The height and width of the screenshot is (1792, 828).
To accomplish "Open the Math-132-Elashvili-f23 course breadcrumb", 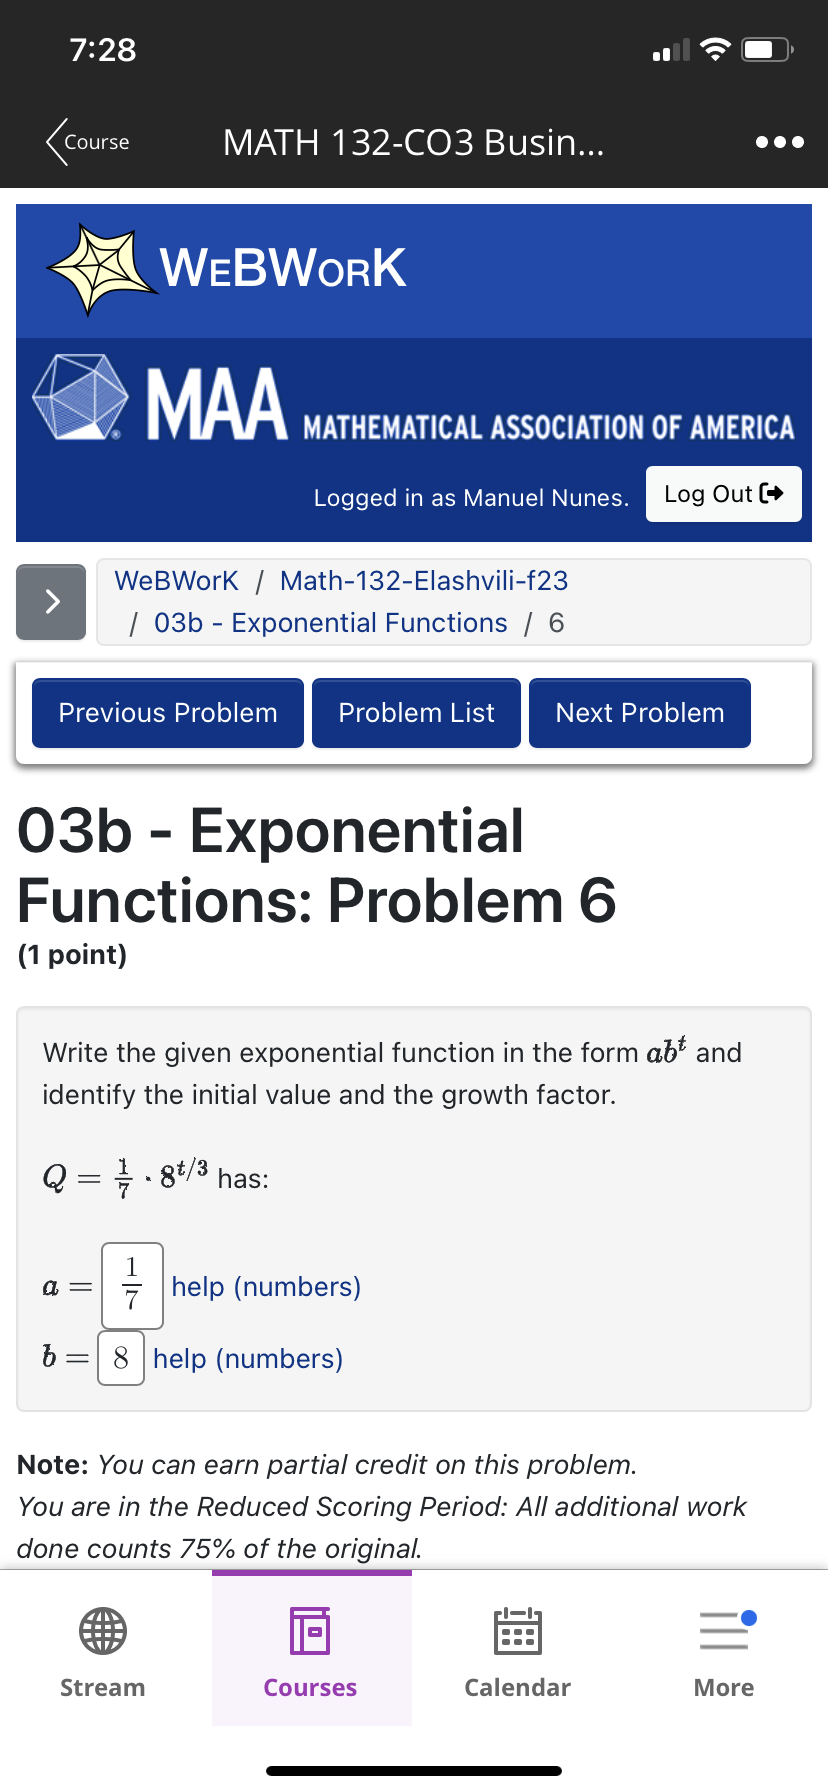I will coord(423,580).
